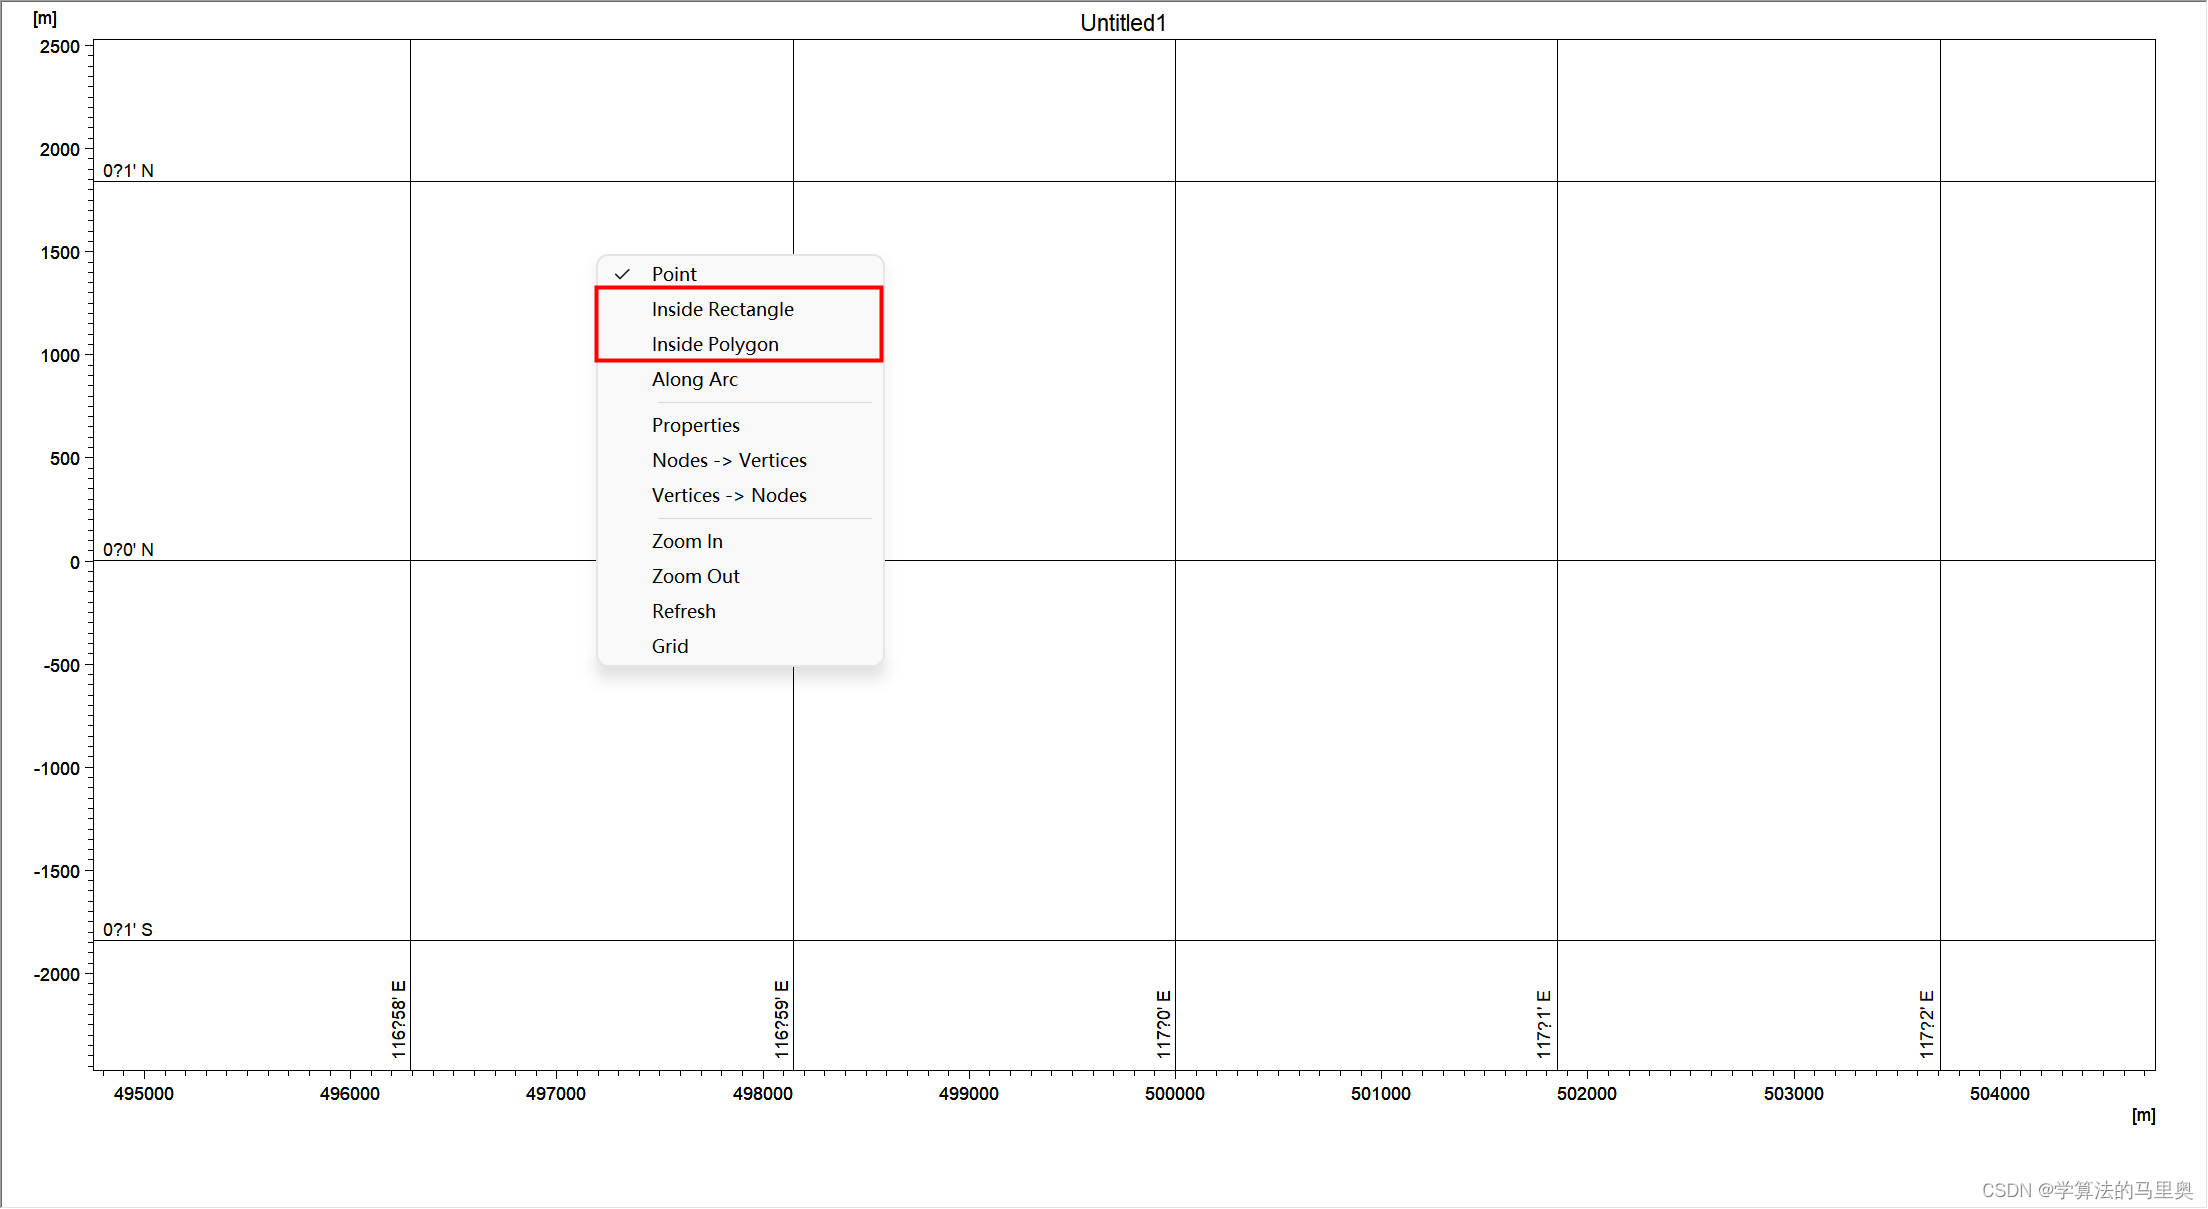The image size is (2208, 1209).
Task: Convert Vertices -> Nodes
Action: coord(728,495)
